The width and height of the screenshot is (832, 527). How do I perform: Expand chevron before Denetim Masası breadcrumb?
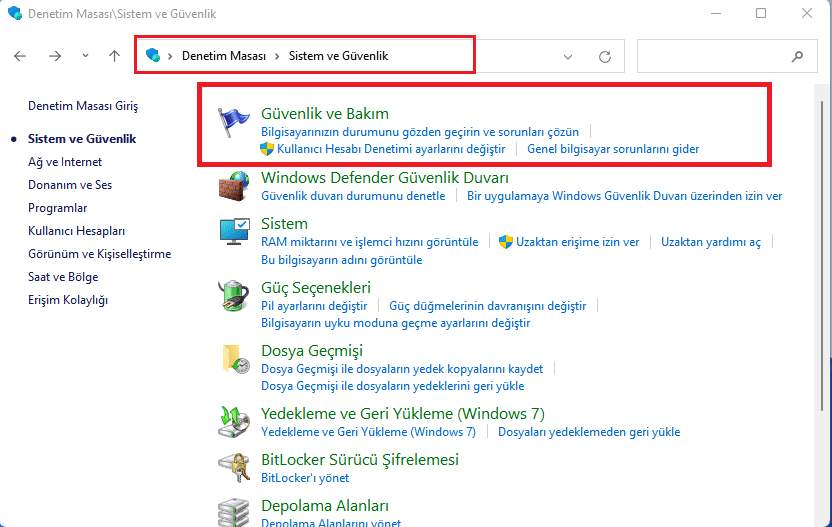pos(170,56)
